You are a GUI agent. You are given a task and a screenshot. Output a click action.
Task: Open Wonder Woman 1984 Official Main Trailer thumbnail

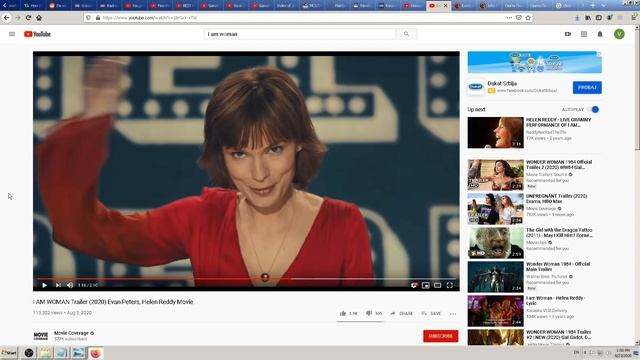tap(496, 277)
